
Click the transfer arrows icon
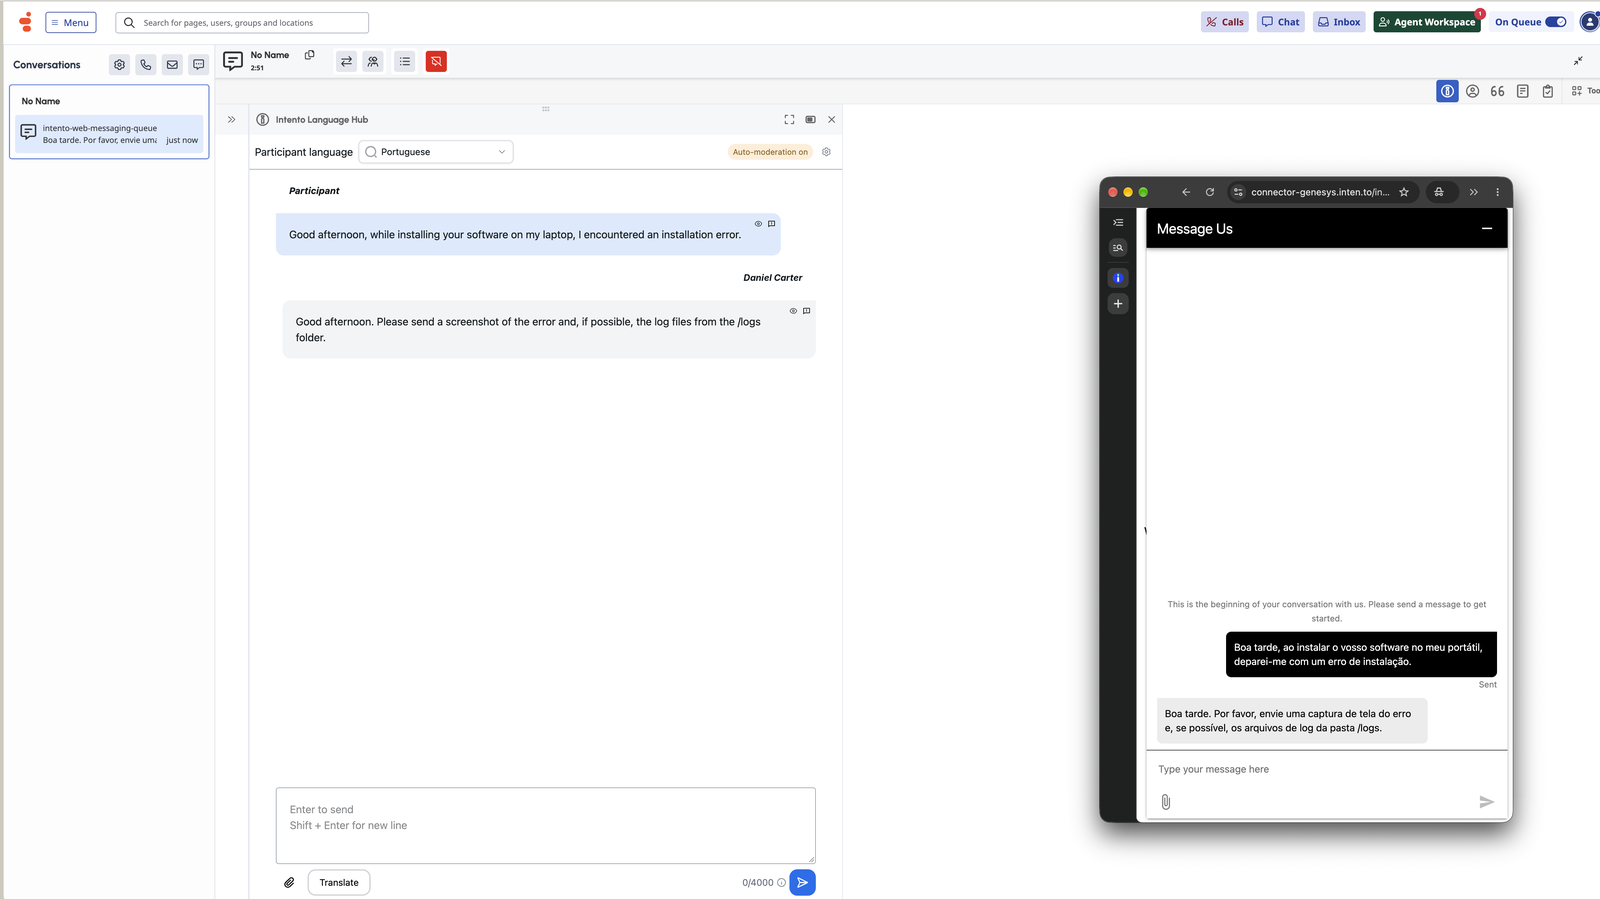point(346,62)
